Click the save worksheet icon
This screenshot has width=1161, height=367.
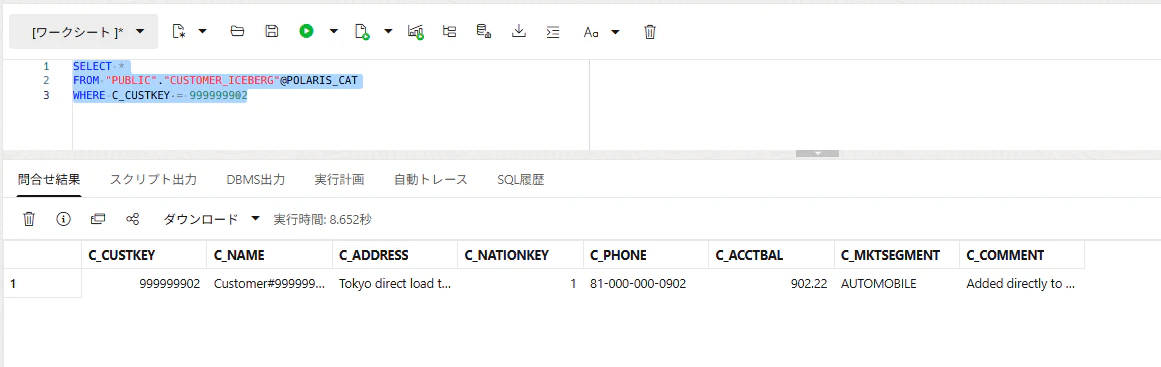[x=272, y=31]
